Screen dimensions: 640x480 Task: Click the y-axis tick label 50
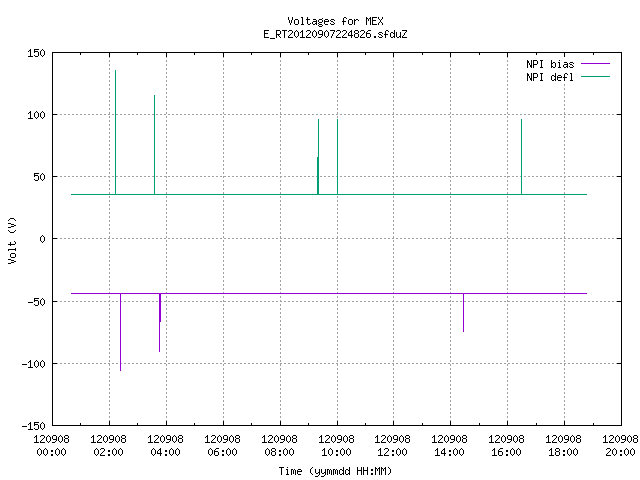pyautogui.click(x=40, y=177)
